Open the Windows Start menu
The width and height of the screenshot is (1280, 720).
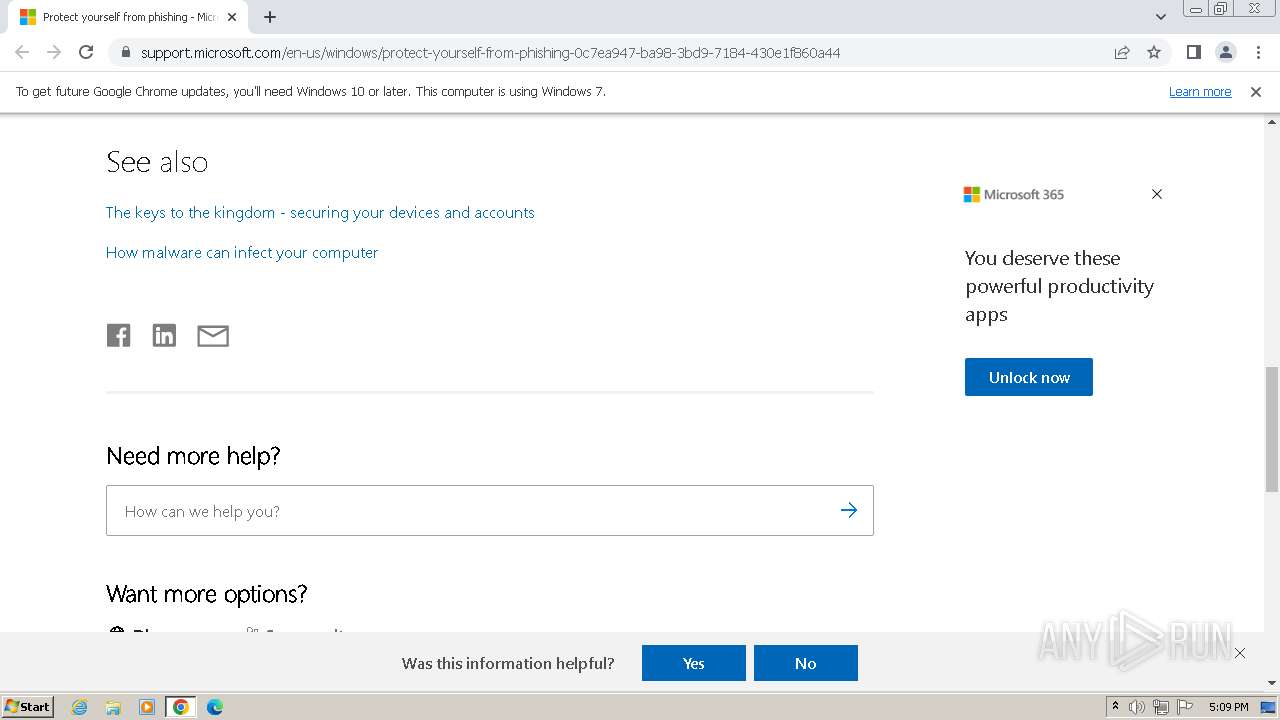27,706
